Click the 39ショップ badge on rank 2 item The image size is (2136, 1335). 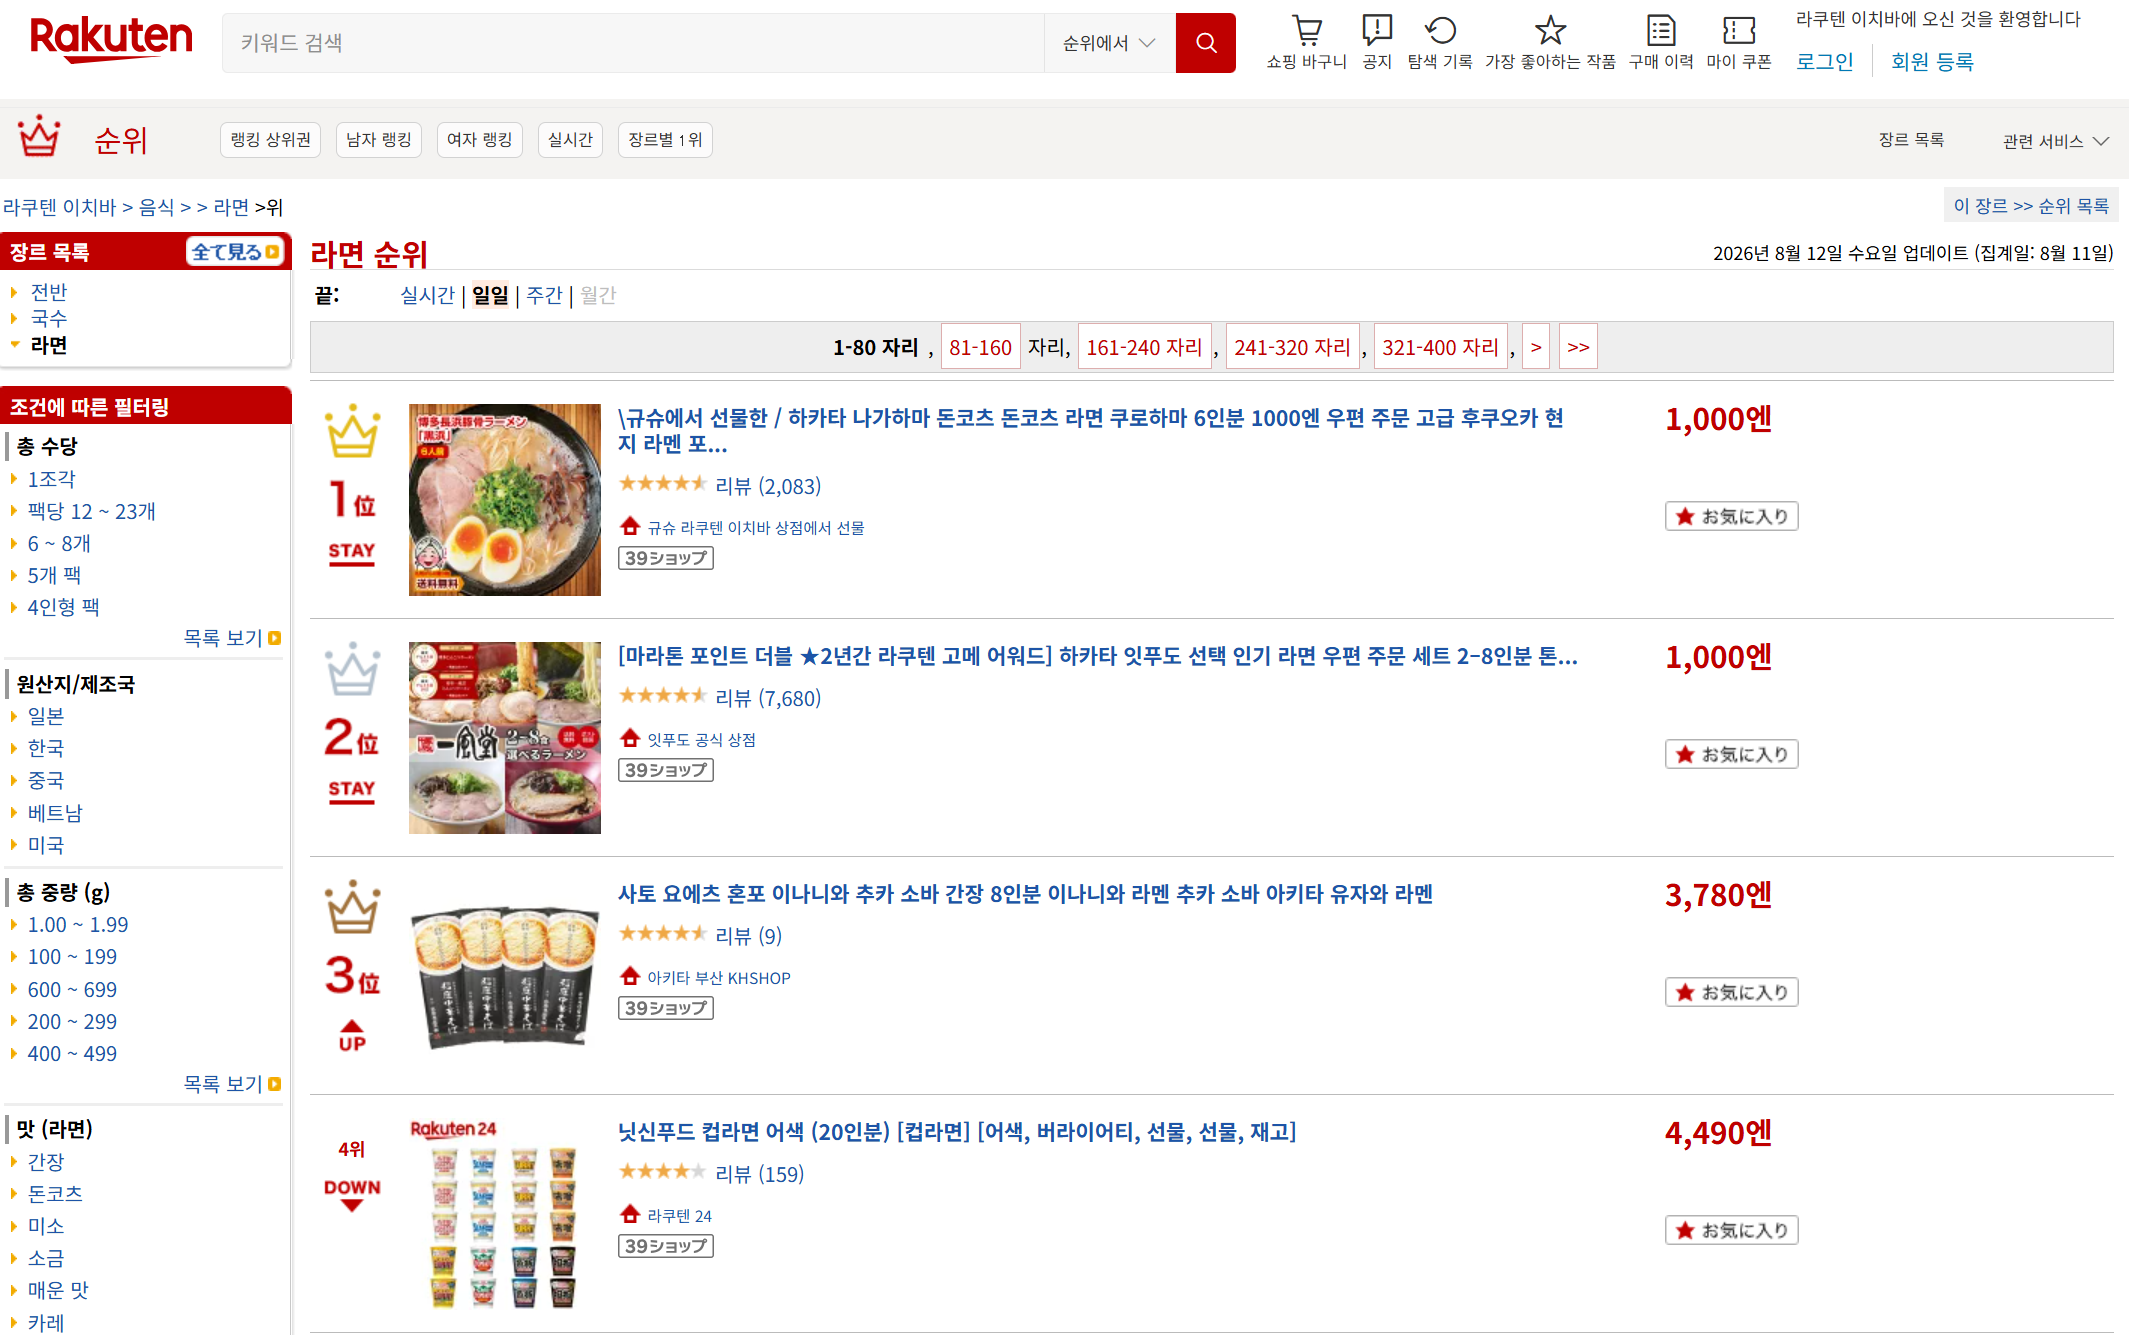point(666,770)
